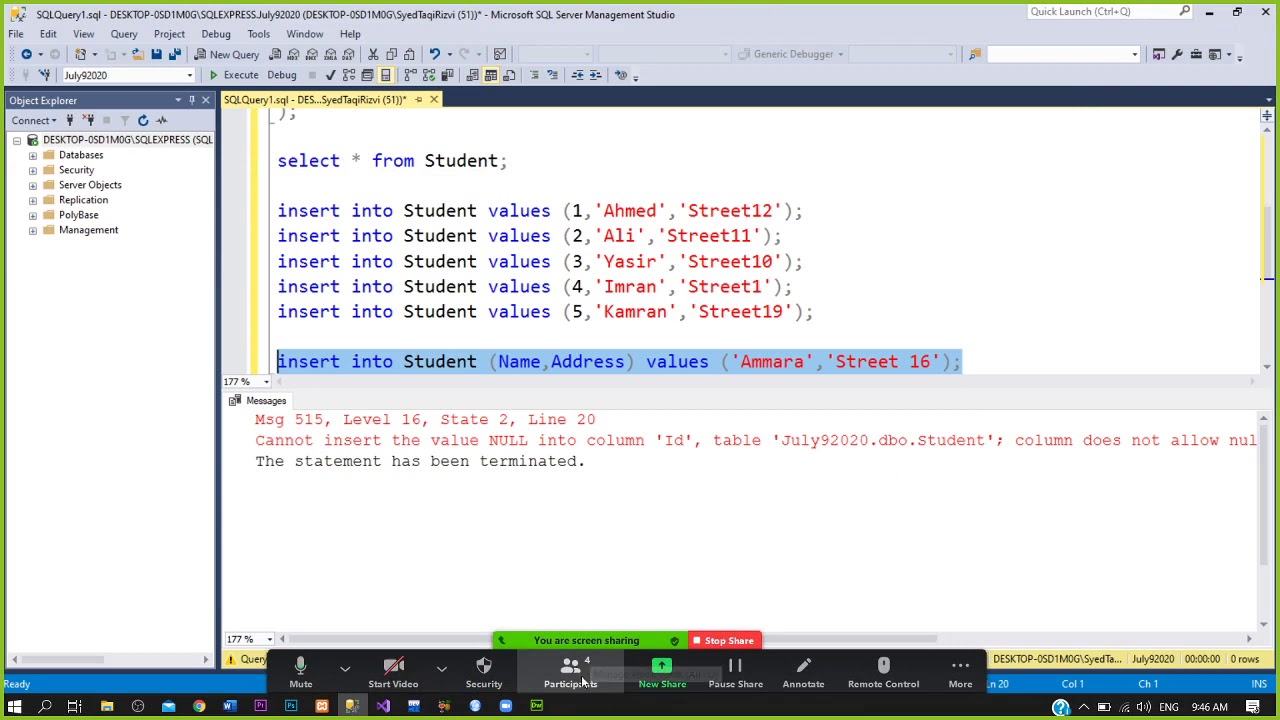1280x720 pixels.
Task: Click the Undo arrow icon
Action: [434, 54]
